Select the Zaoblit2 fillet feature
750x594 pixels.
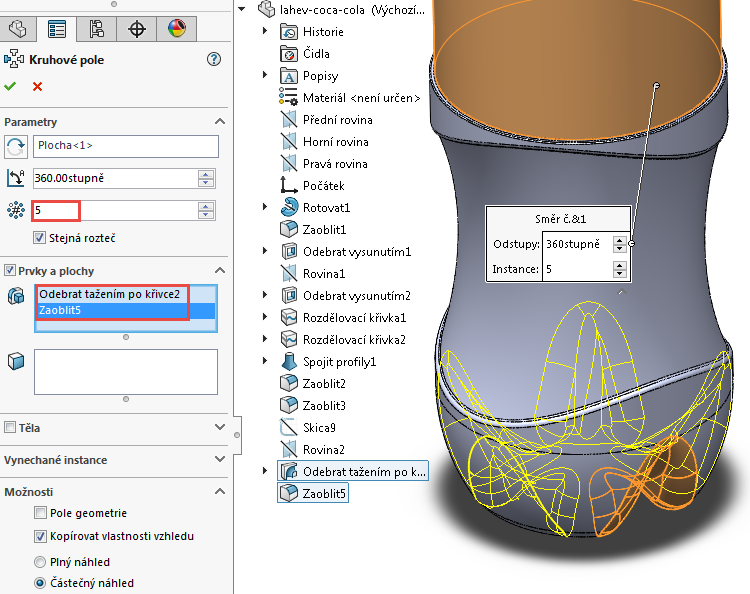324,384
